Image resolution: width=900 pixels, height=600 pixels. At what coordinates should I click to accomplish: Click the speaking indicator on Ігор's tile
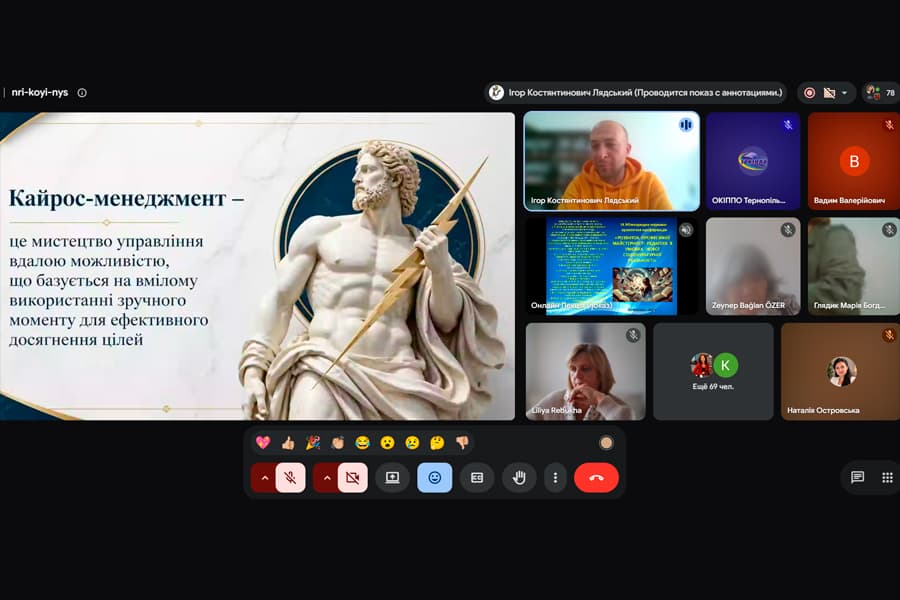(686, 125)
